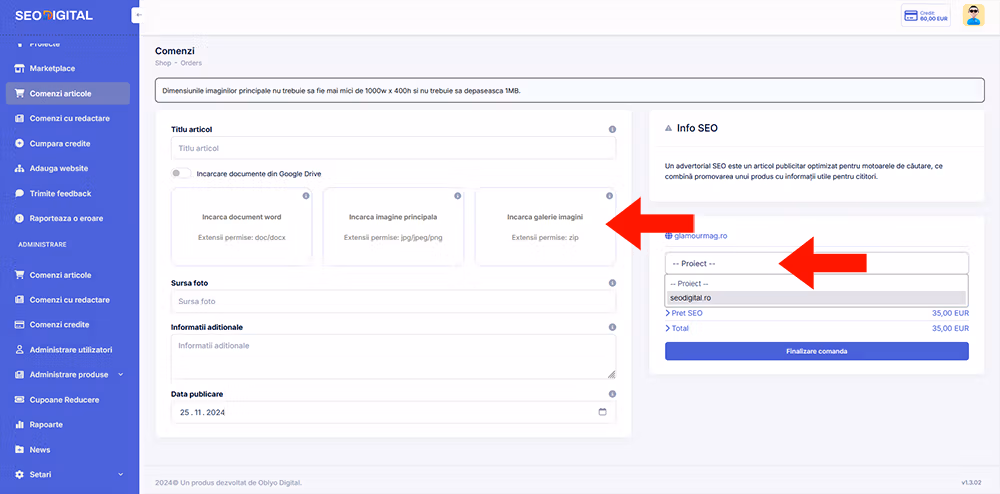Open the Proiect dropdown selector
Screen dimensions: 1000x494
point(816,263)
